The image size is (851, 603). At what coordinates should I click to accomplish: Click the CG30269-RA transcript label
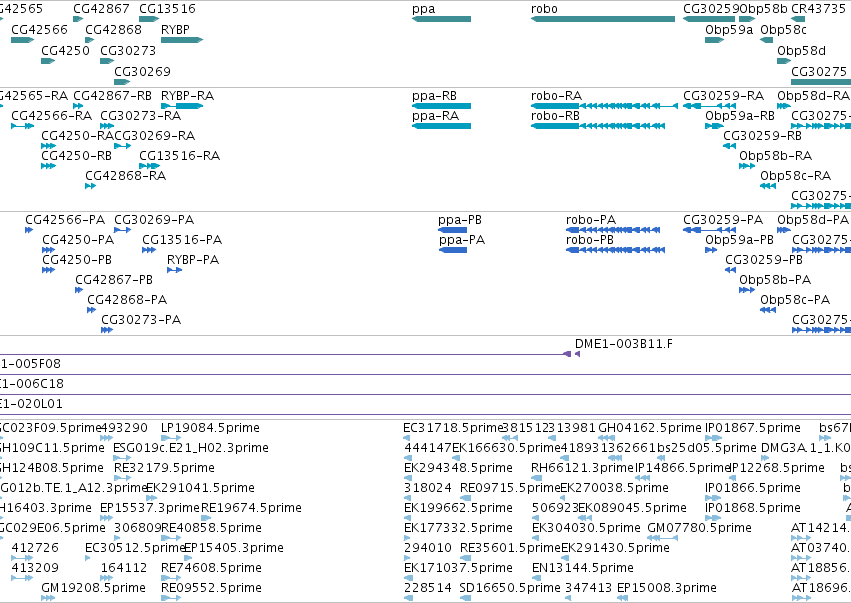tap(155, 136)
